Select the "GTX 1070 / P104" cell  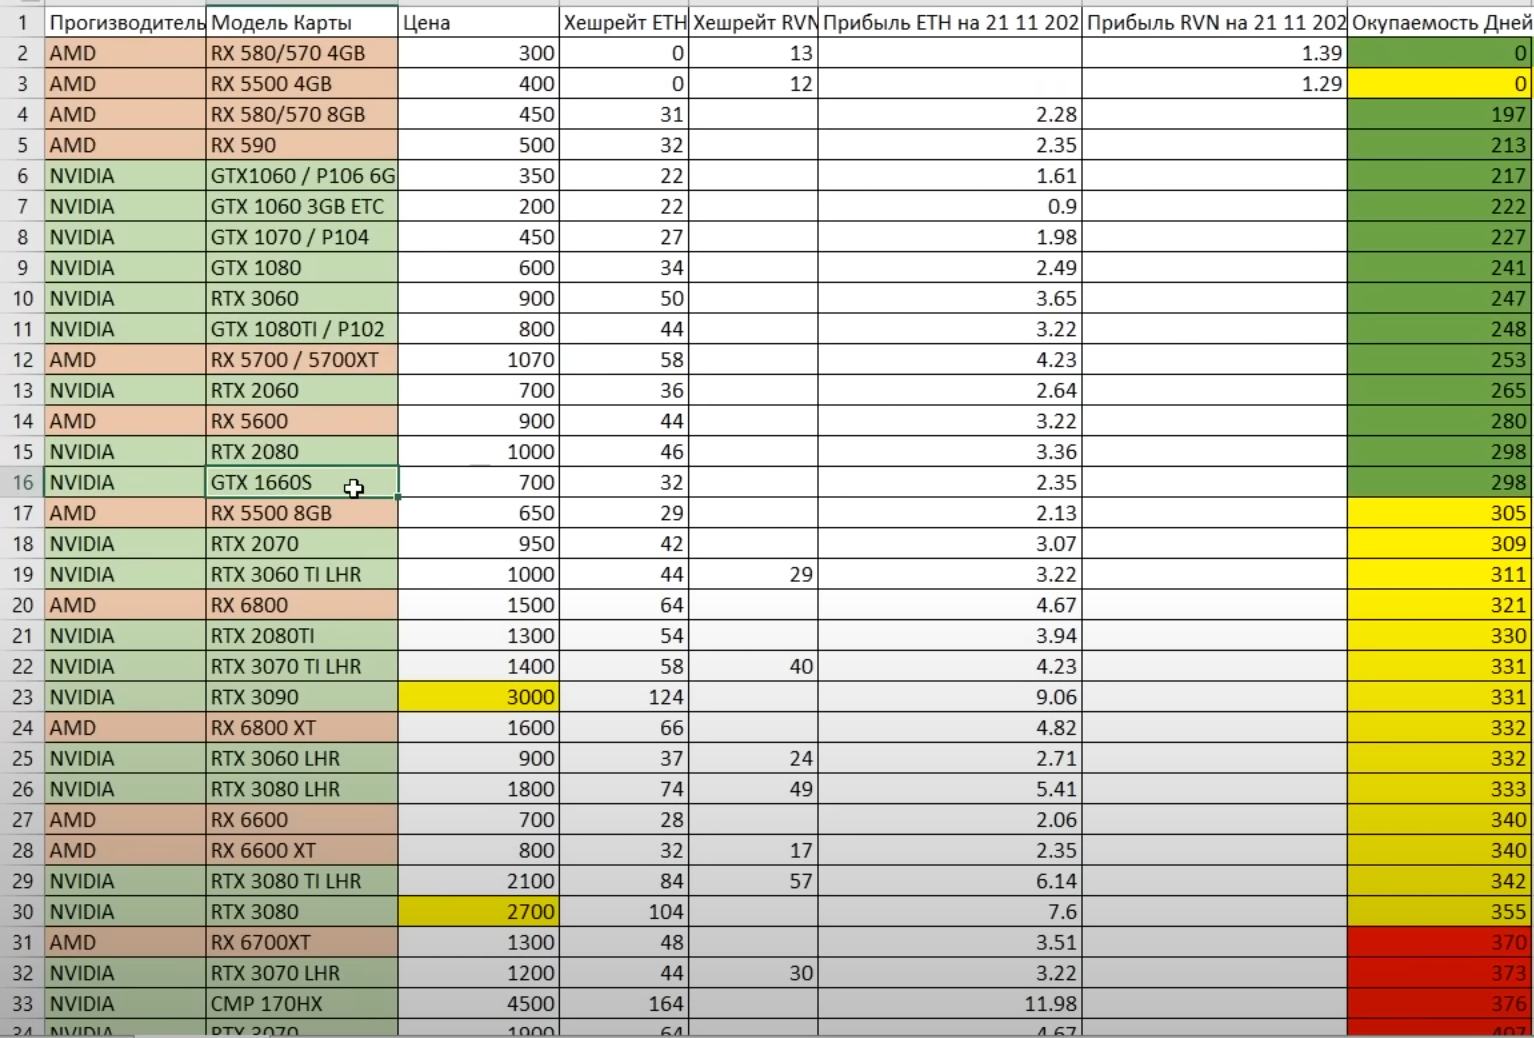(x=302, y=237)
